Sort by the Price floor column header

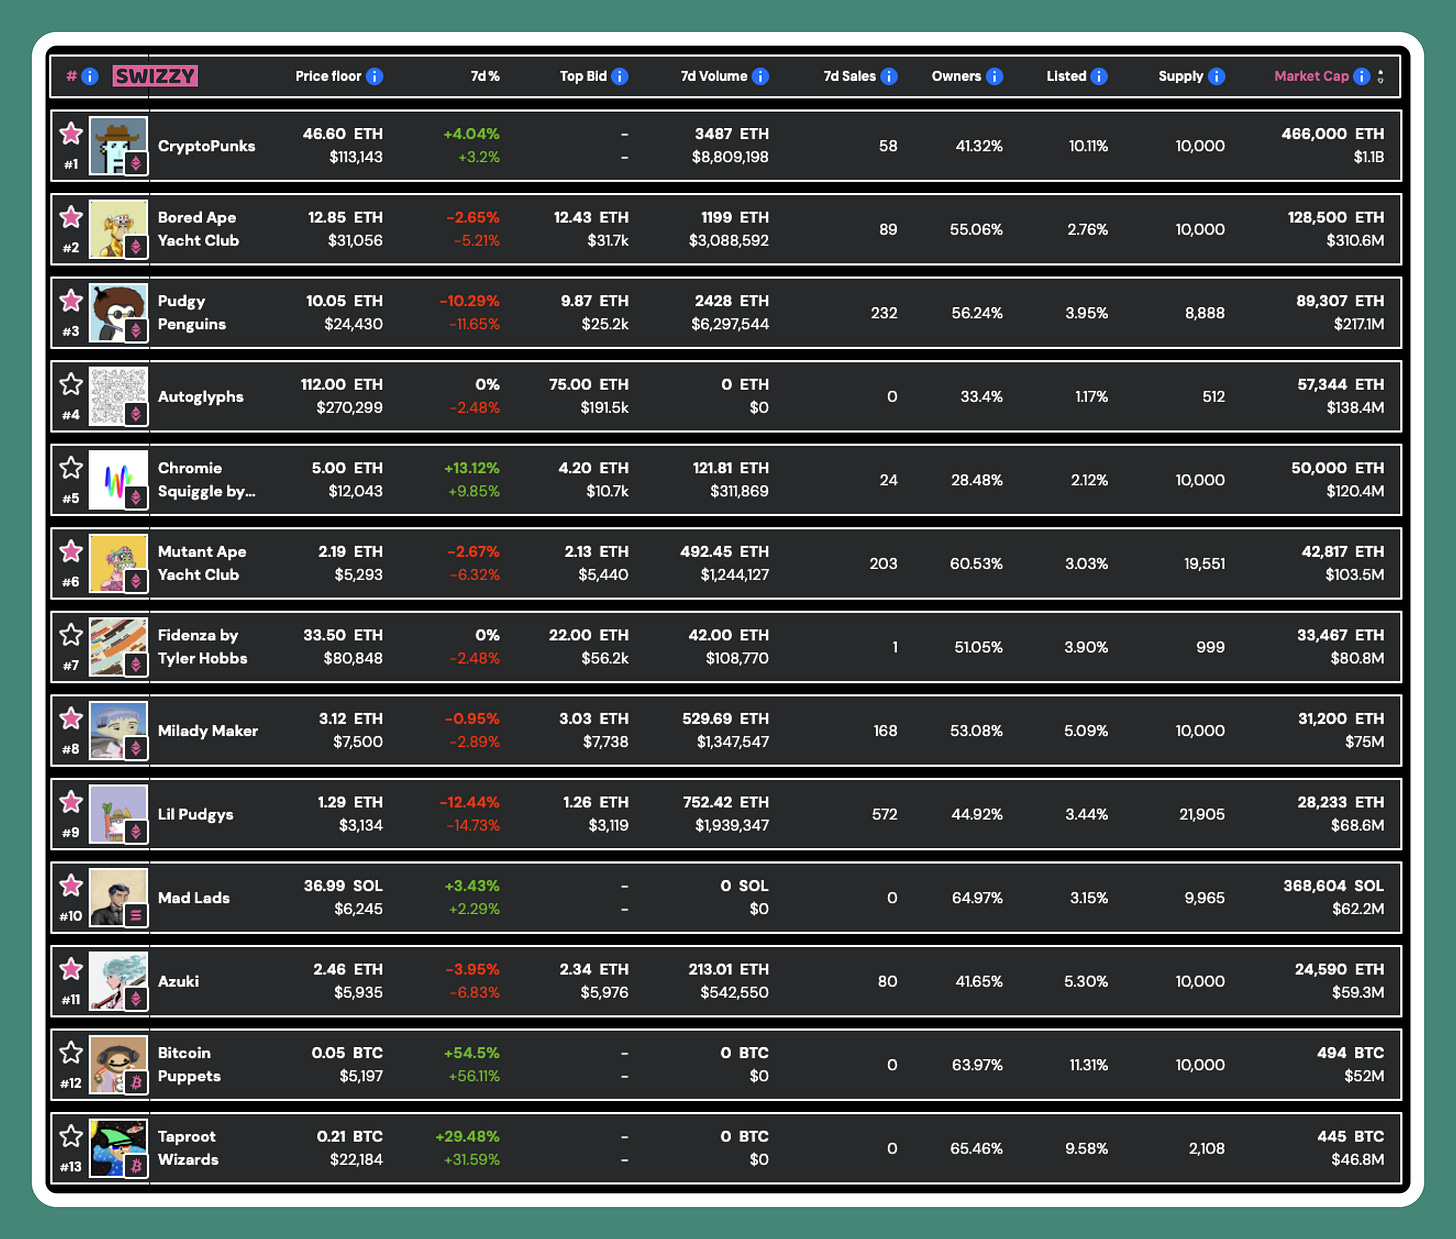click(328, 76)
